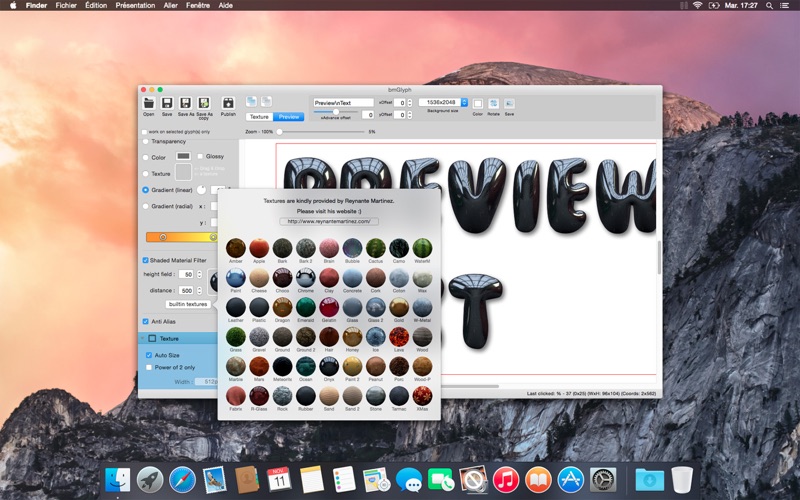The height and width of the screenshot is (500, 800).
Task: Choose the Emerald texture sphere
Action: 306,308
